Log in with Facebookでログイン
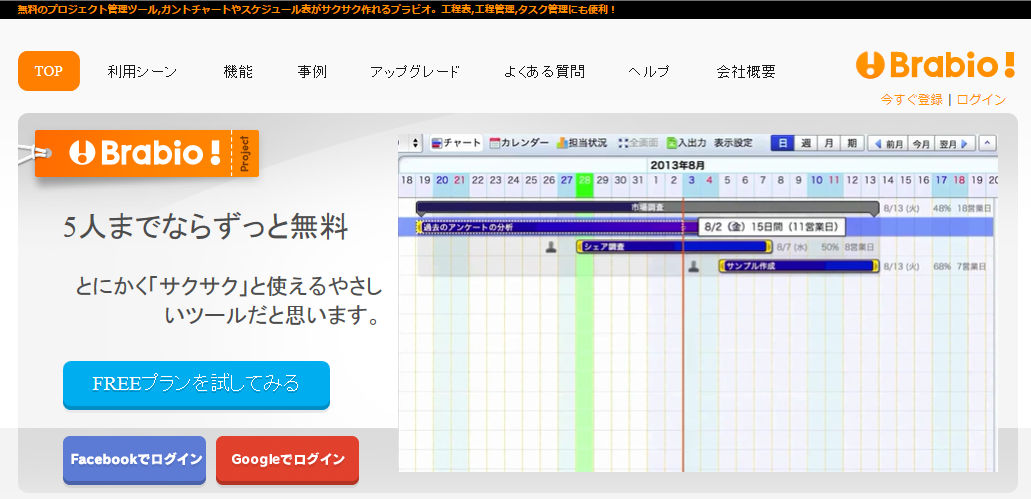 [135, 460]
